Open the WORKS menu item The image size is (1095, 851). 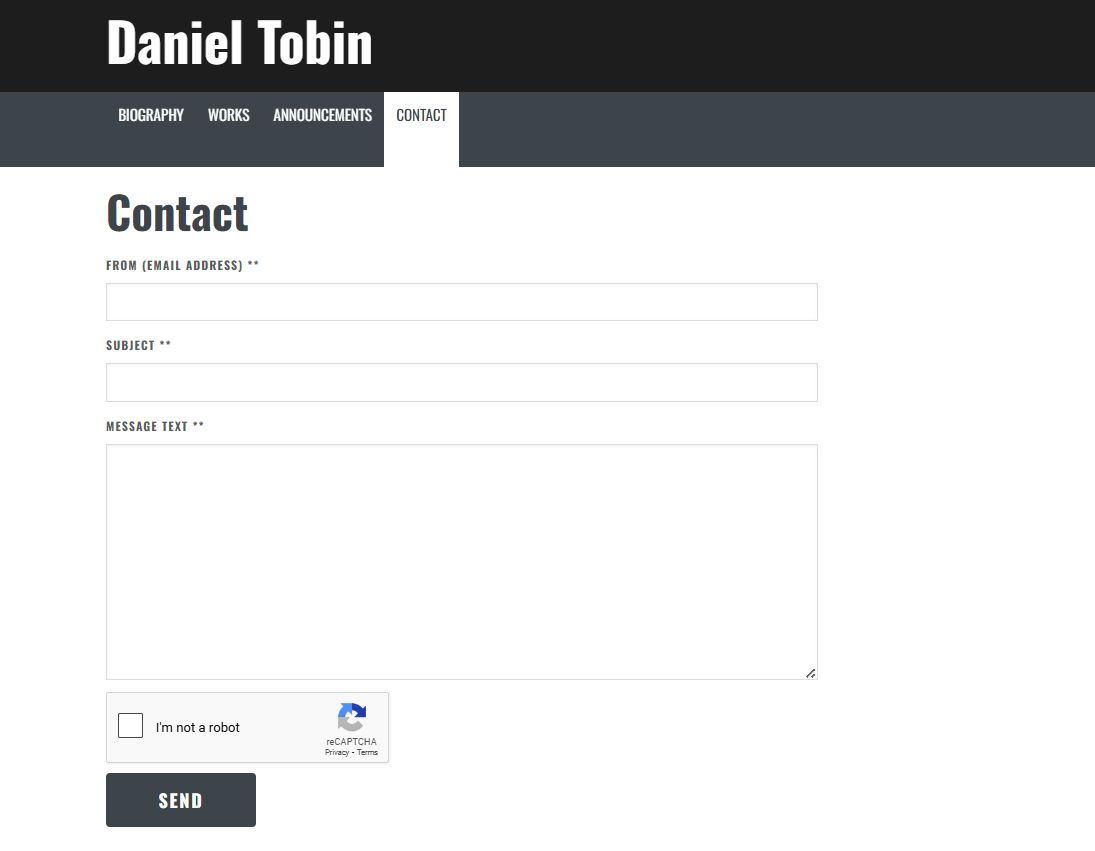point(228,114)
